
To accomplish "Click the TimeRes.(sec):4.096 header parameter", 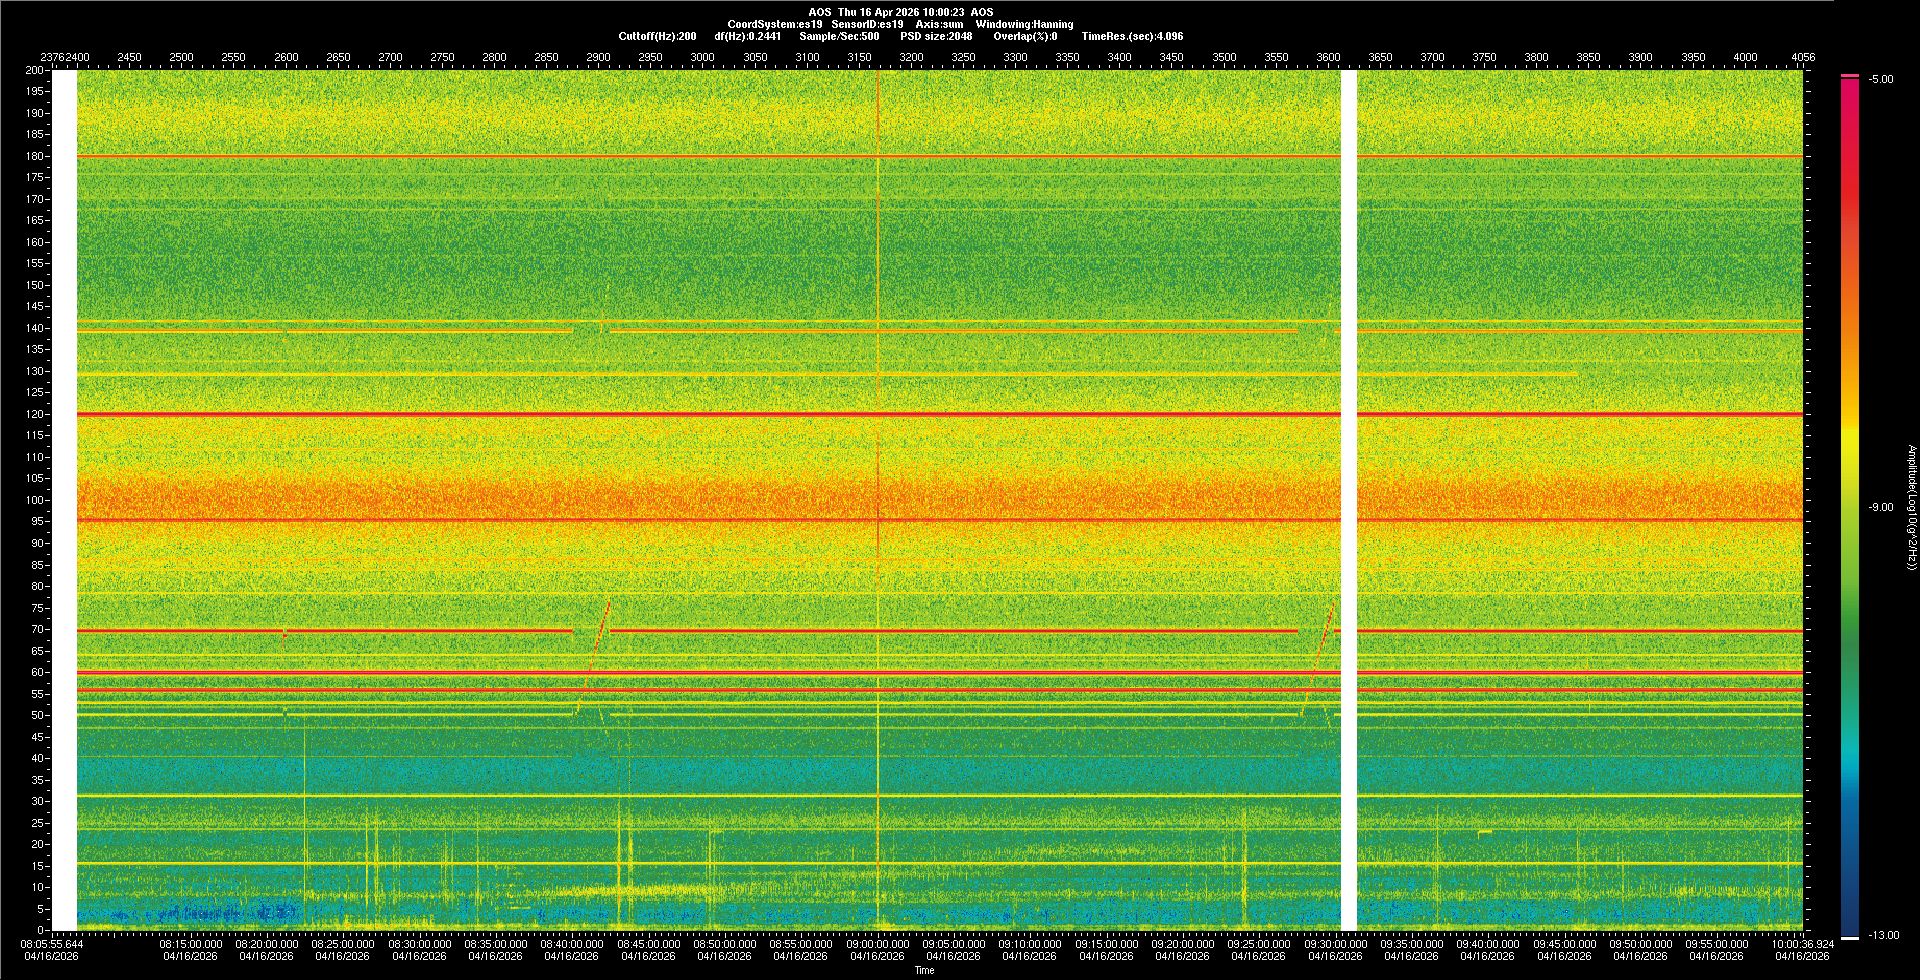I will [x=1132, y=36].
